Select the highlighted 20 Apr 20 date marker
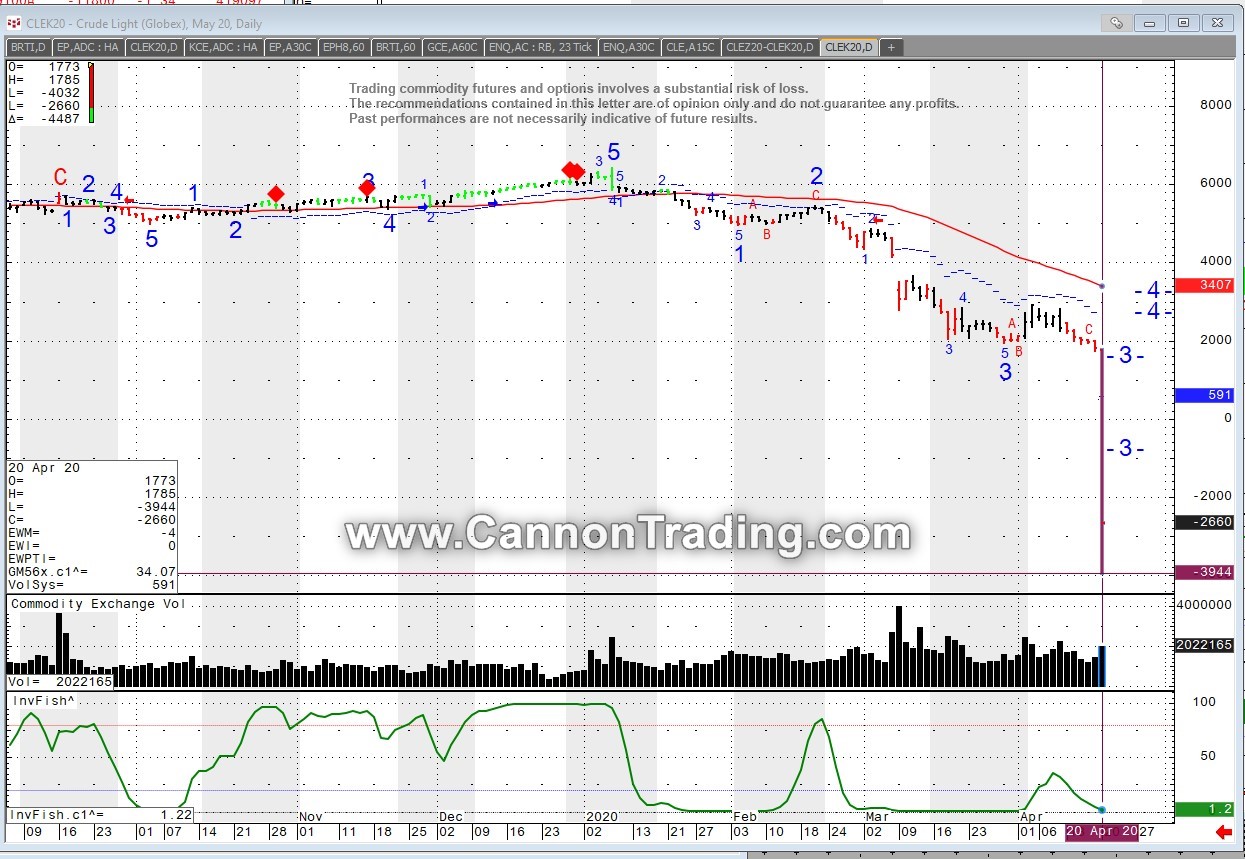This screenshot has height=859, width=1245. (x=1101, y=831)
